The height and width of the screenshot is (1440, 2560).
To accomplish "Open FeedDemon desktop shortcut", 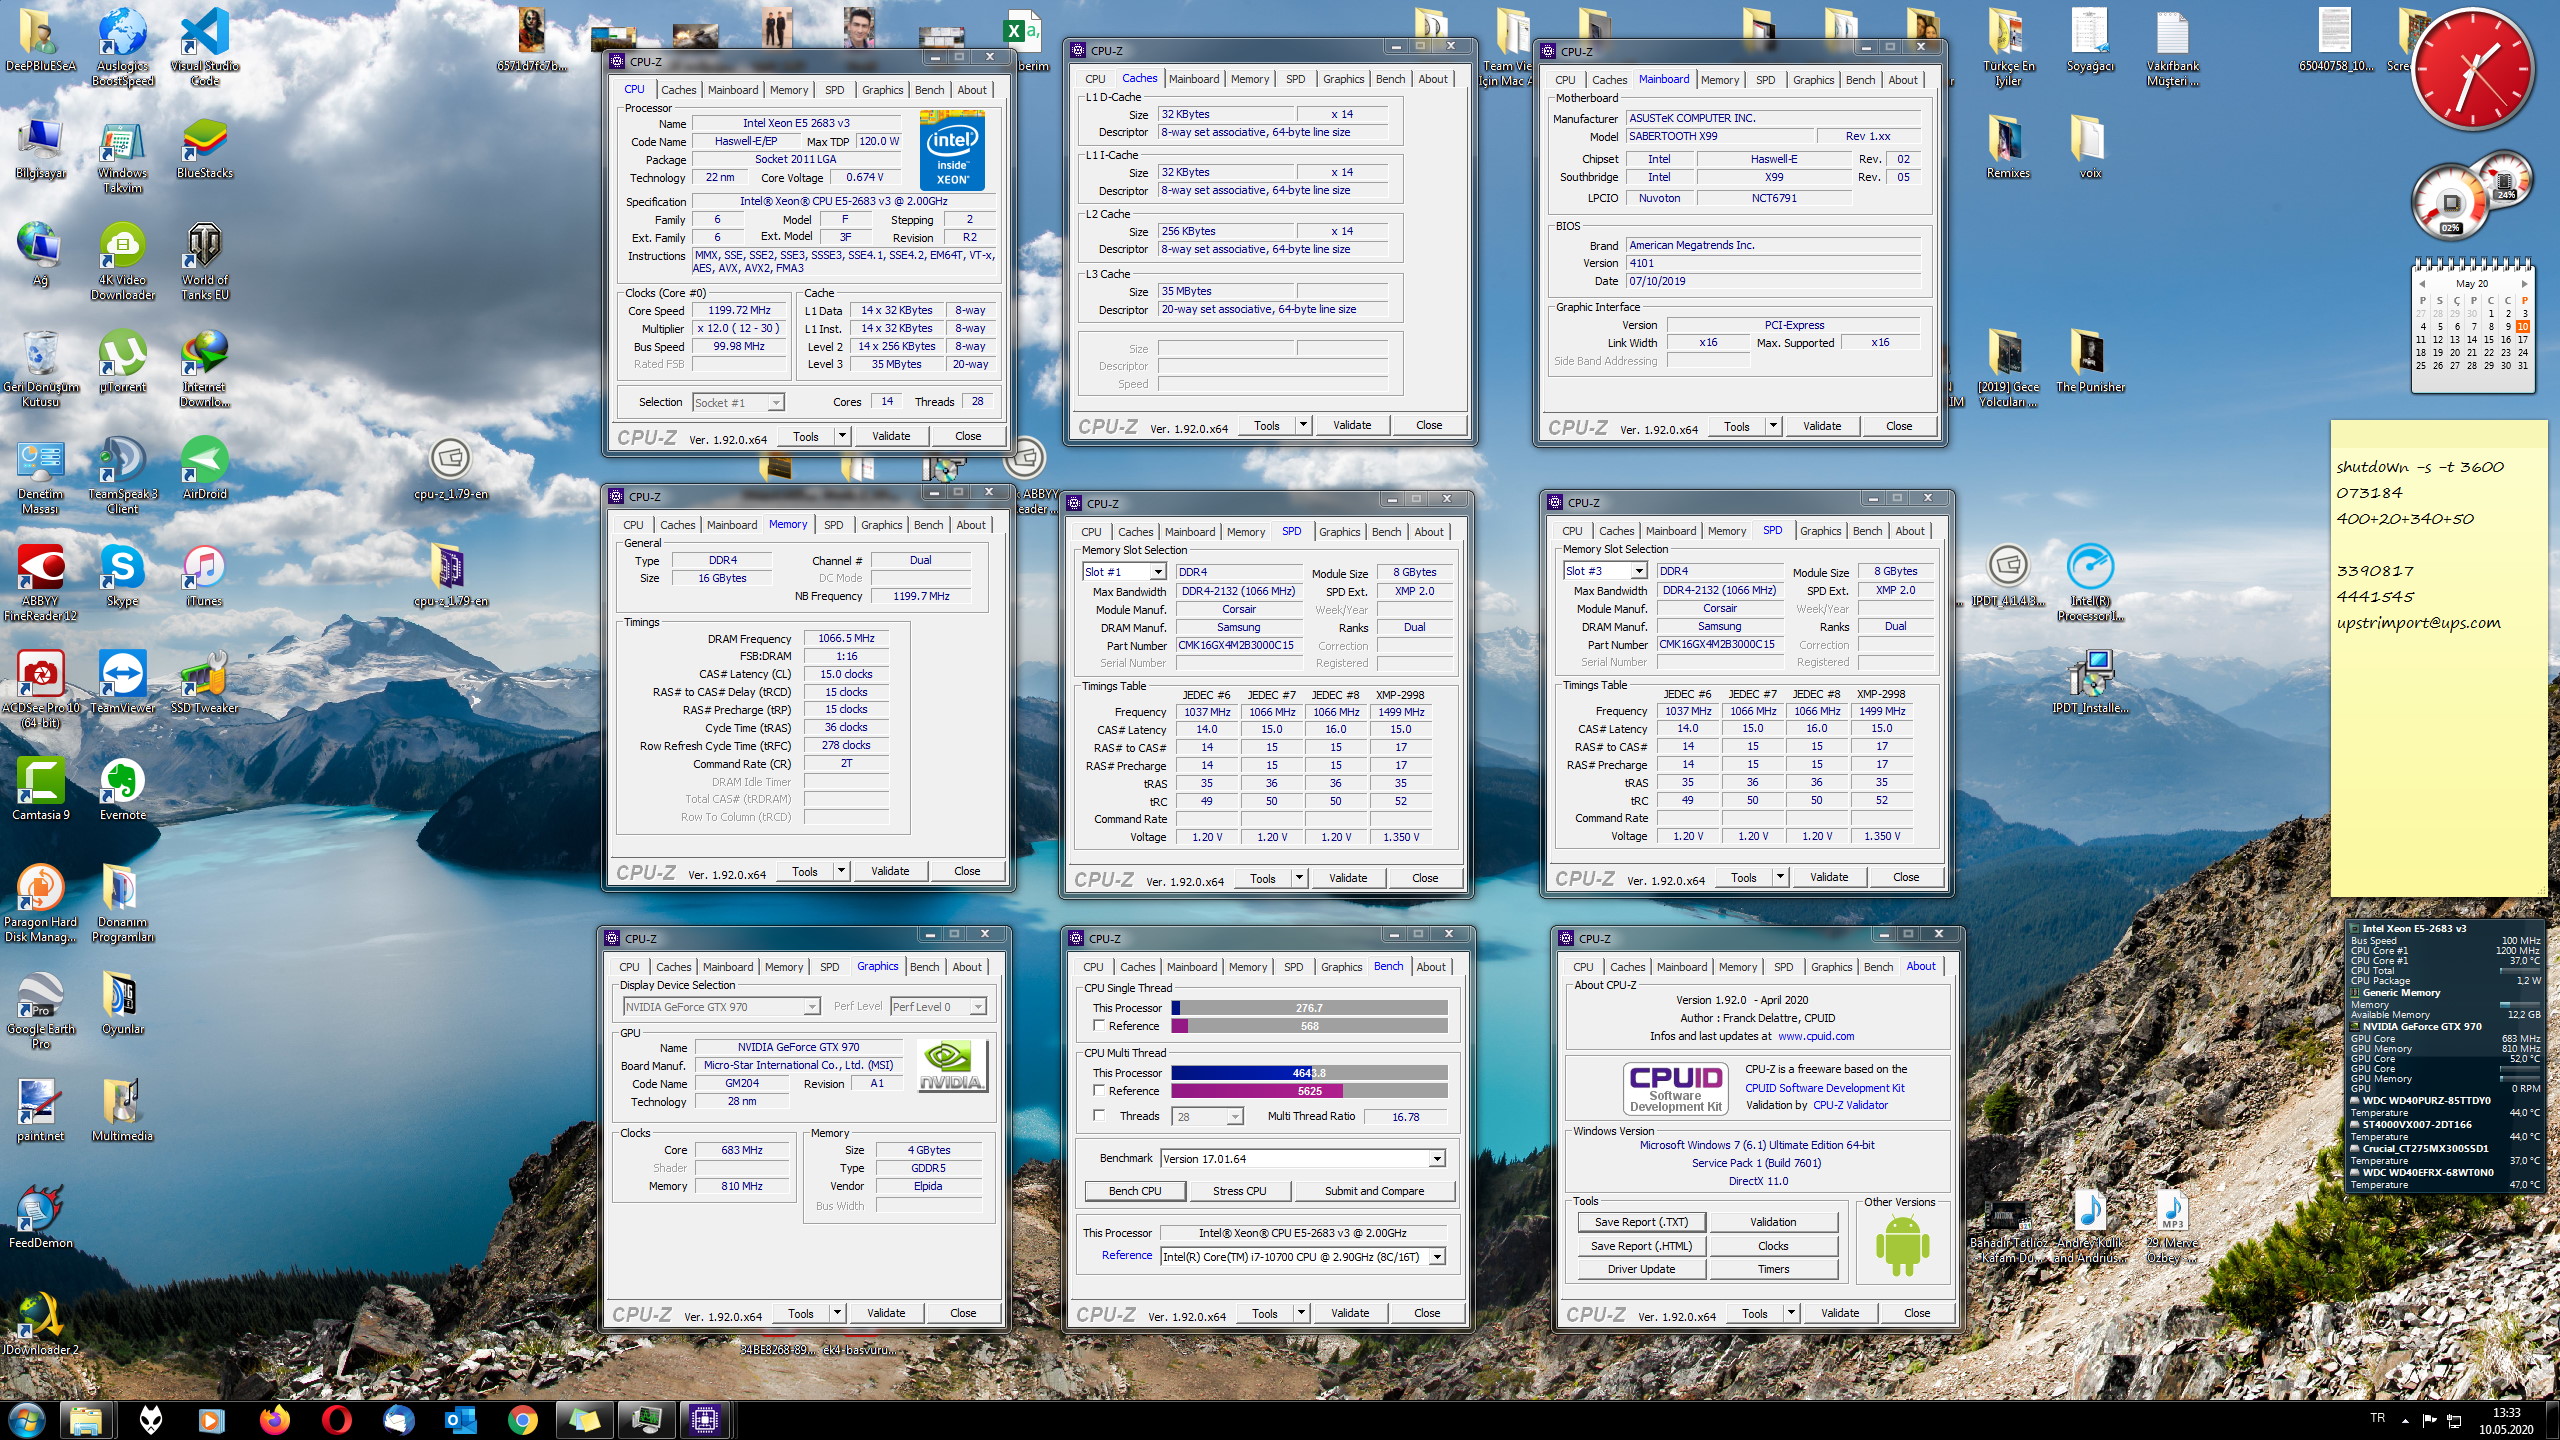I will [40, 1216].
